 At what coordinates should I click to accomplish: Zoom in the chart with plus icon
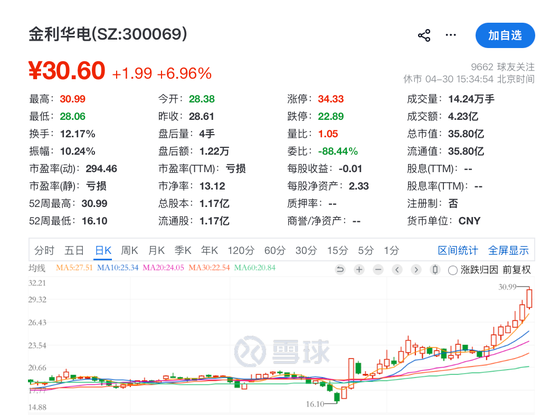pyautogui.click(x=359, y=269)
